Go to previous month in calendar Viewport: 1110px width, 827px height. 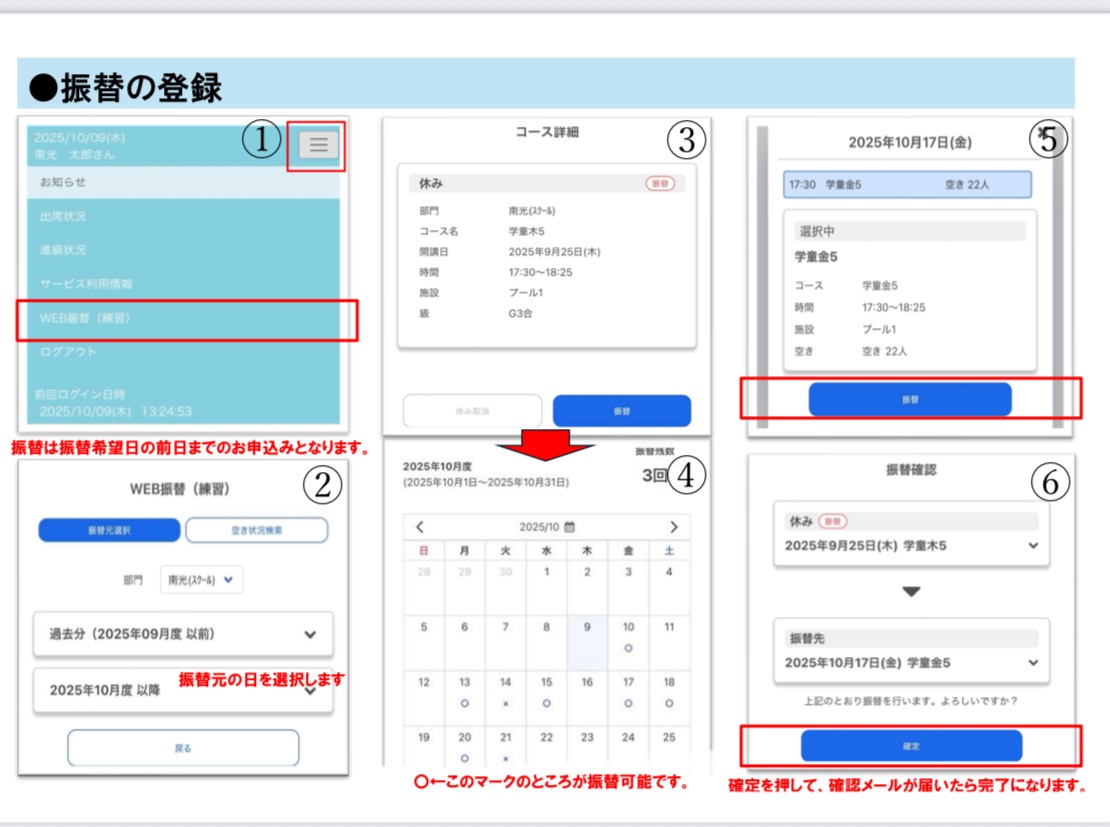(x=420, y=527)
